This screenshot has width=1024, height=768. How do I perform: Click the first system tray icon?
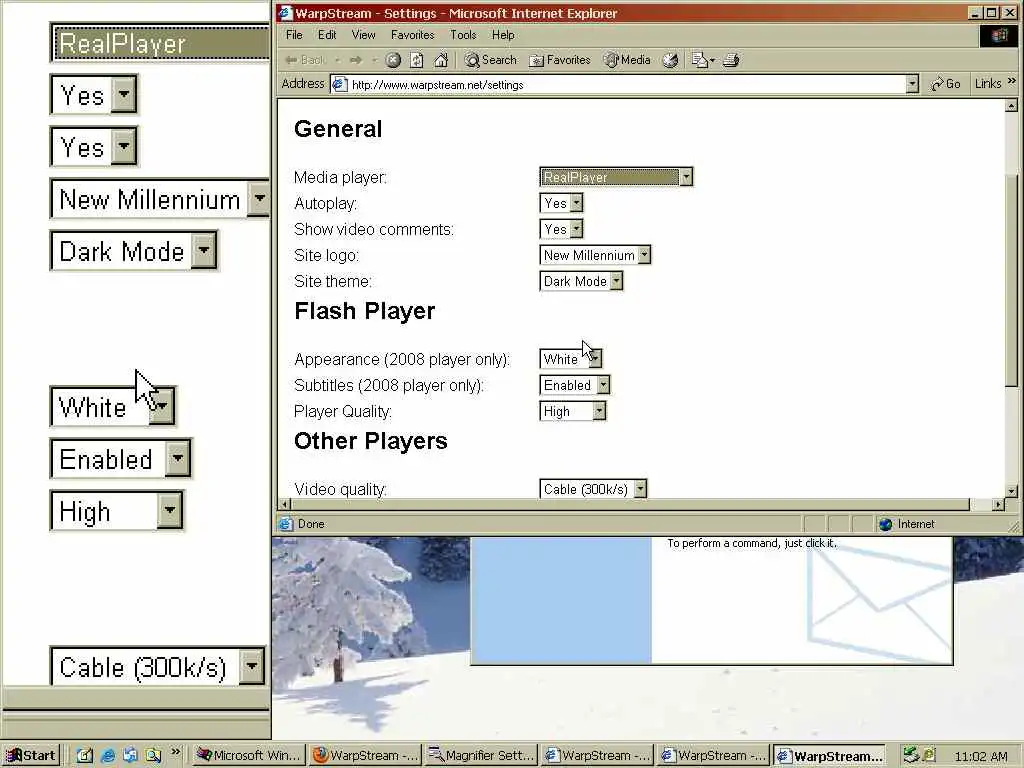pos(910,756)
